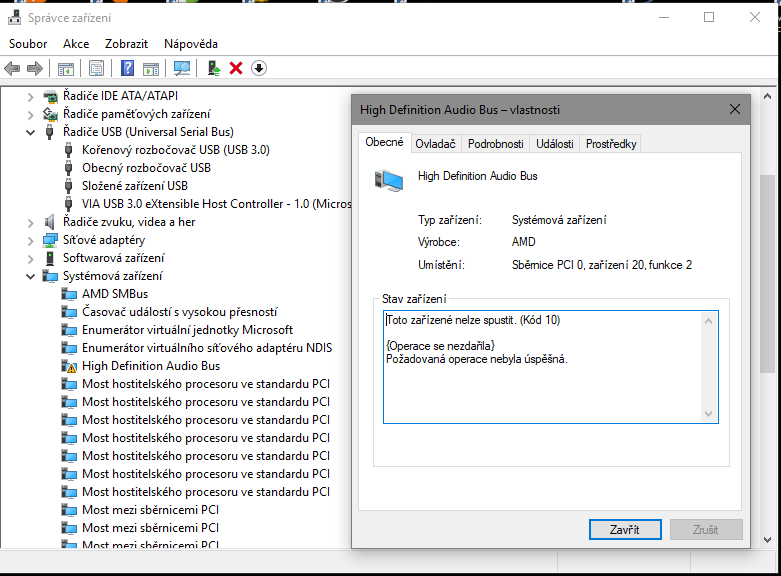Click the warning icon next to High Definition Audio Bus
Screen dimensions: 781x576
pyautogui.click(x=69, y=366)
